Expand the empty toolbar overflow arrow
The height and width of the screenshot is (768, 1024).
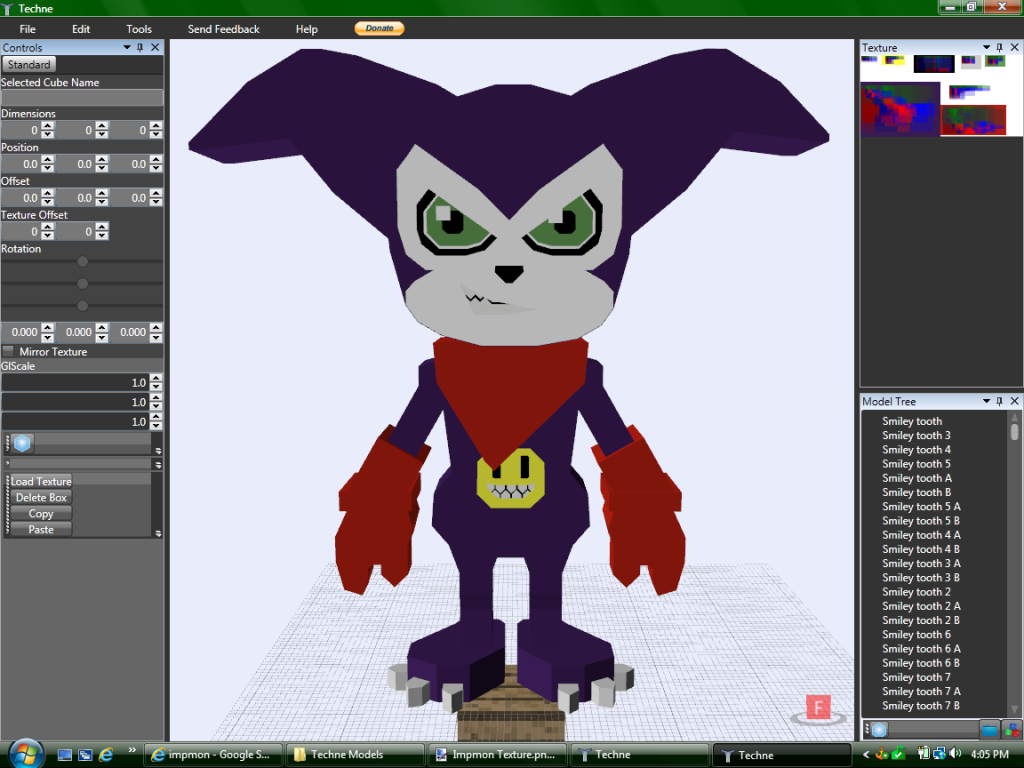(158, 464)
